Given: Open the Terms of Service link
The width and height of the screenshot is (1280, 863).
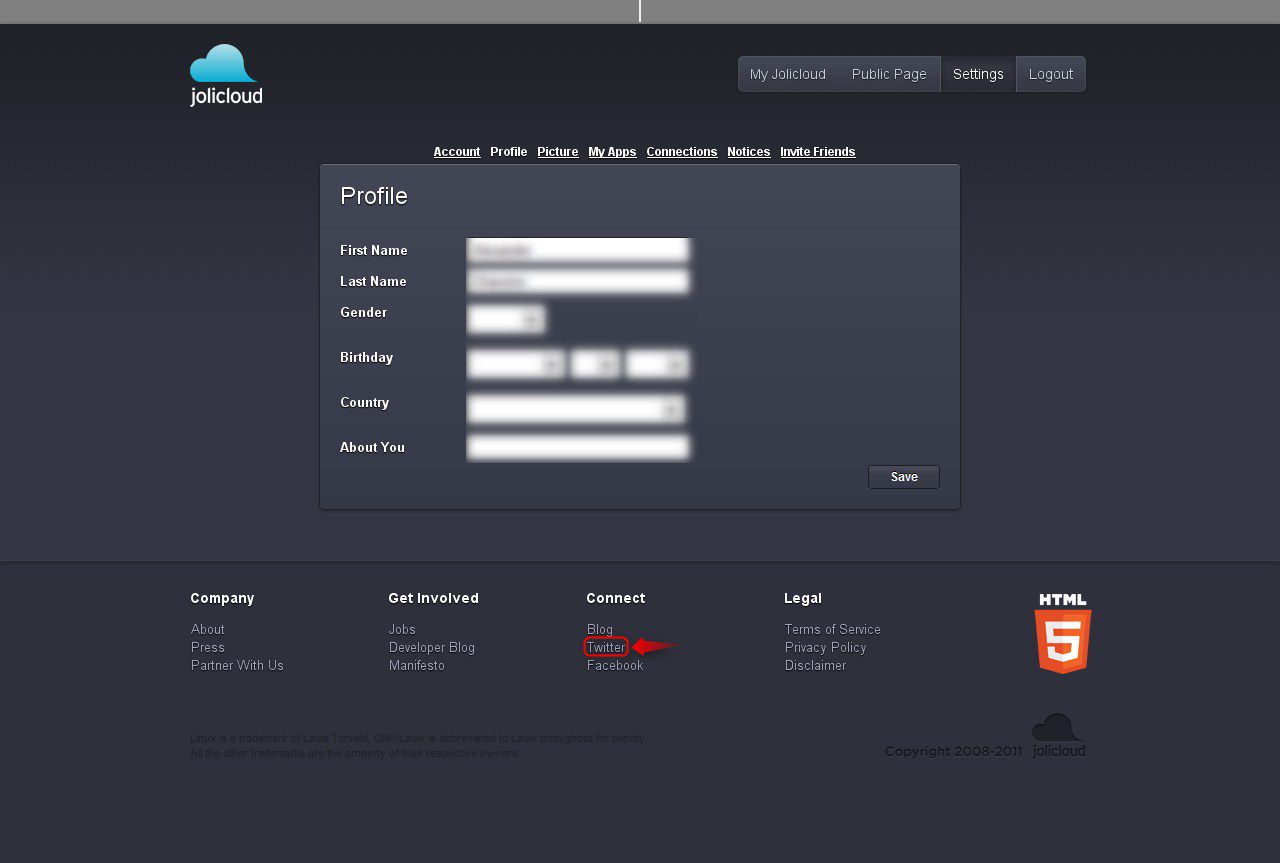Looking at the screenshot, I should pyautogui.click(x=832, y=630).
